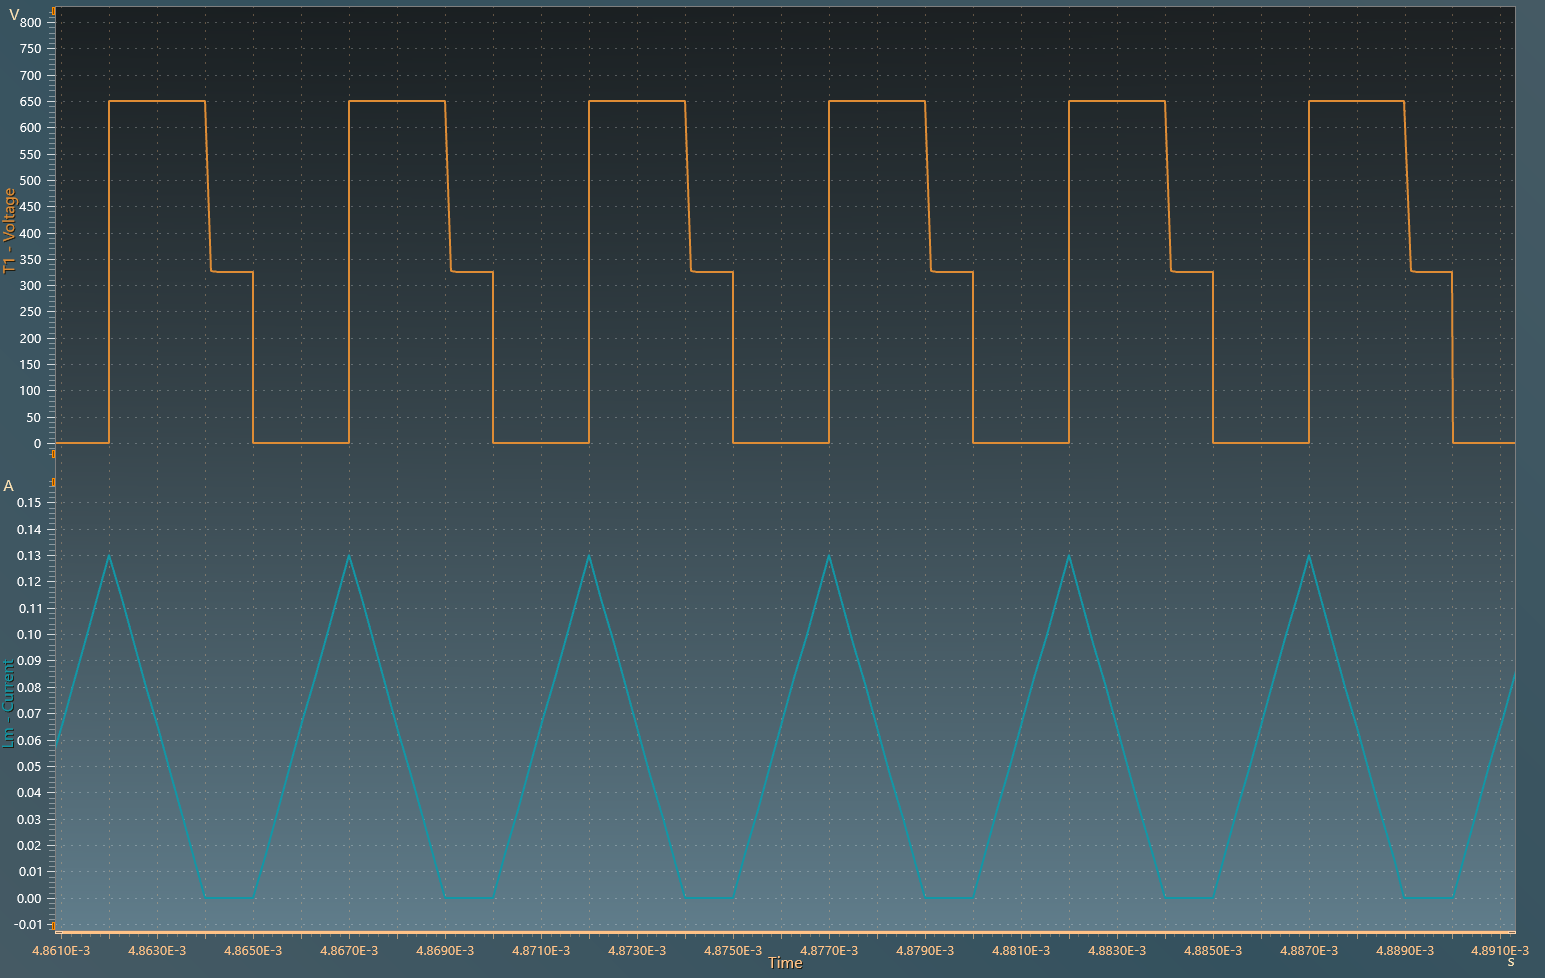Select the "Time" axis title label
This screenshot has height=978, width=1545.
[x=785, y=963]
